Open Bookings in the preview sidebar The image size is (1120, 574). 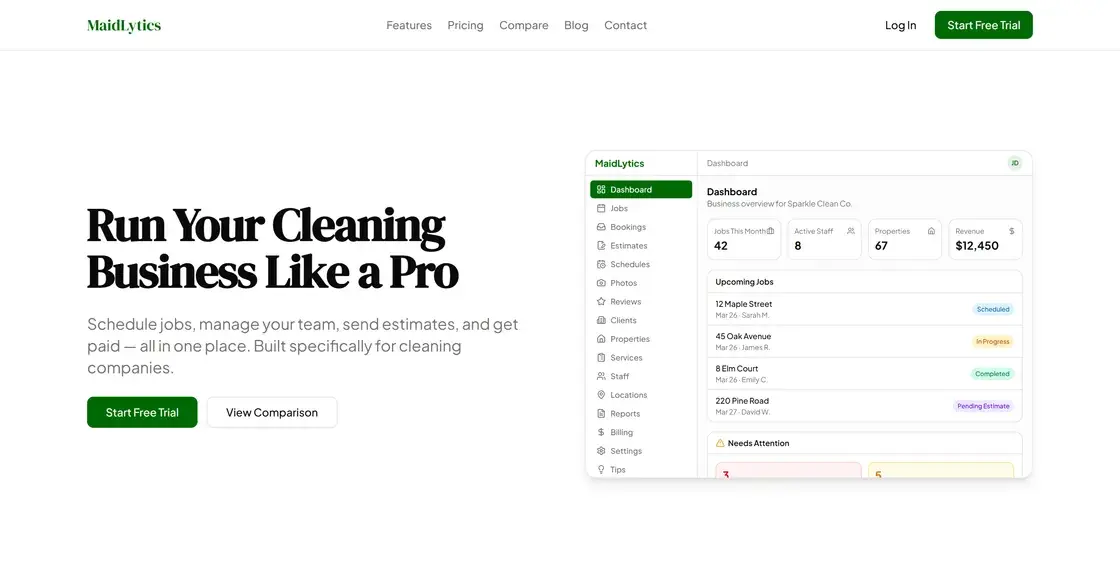(x=641, y=227)
